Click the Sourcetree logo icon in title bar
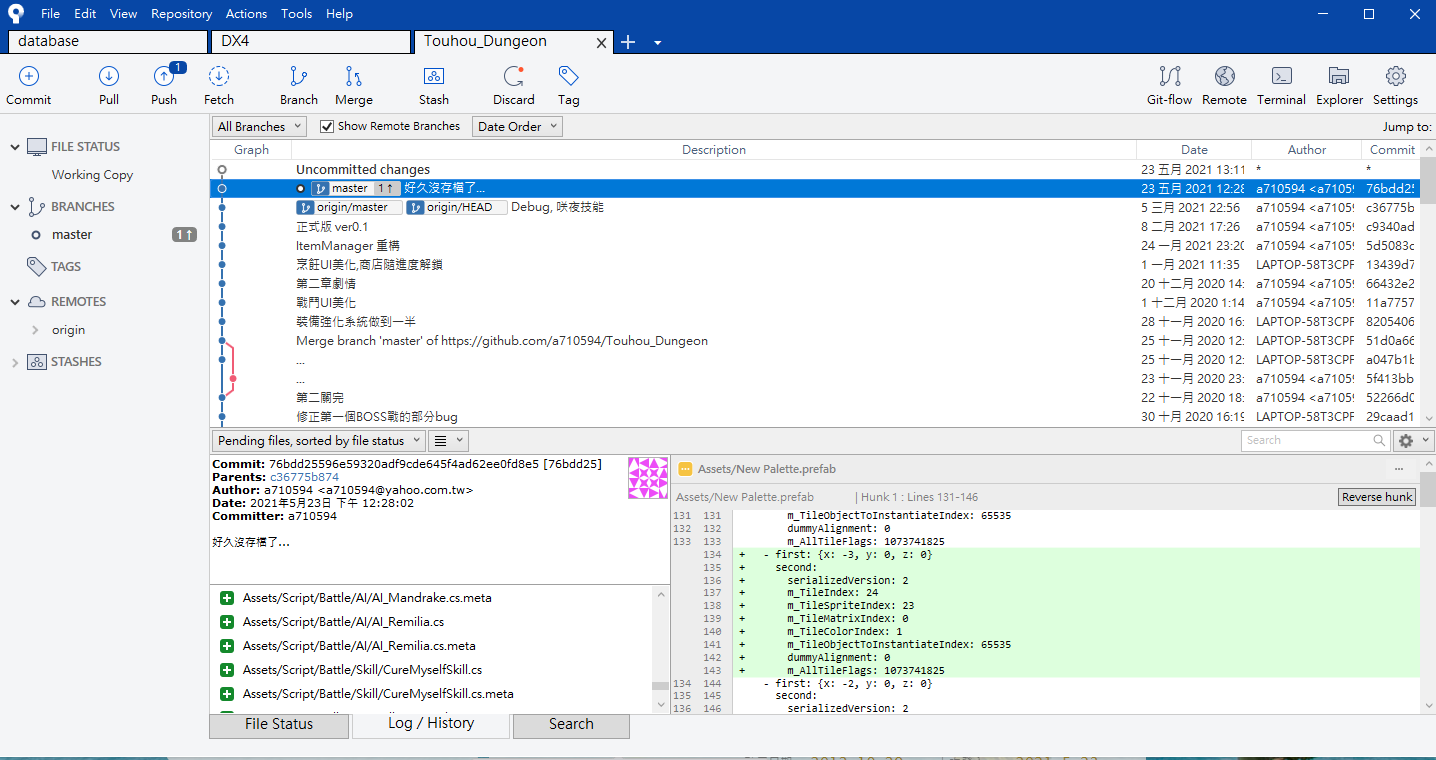Image resolution: width=1436 pixels, height=760 pixels. point(15,14)
